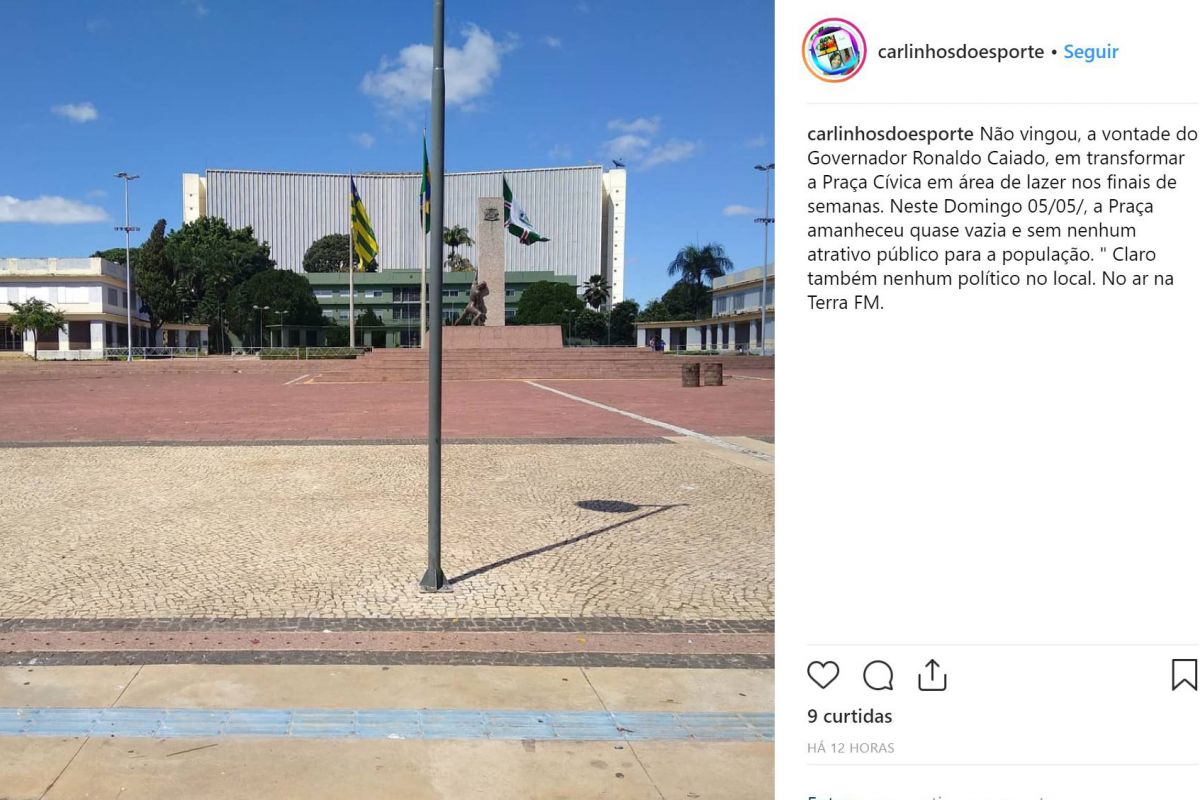
Task: Click the yellow and green striped flag
Action: 362,226
